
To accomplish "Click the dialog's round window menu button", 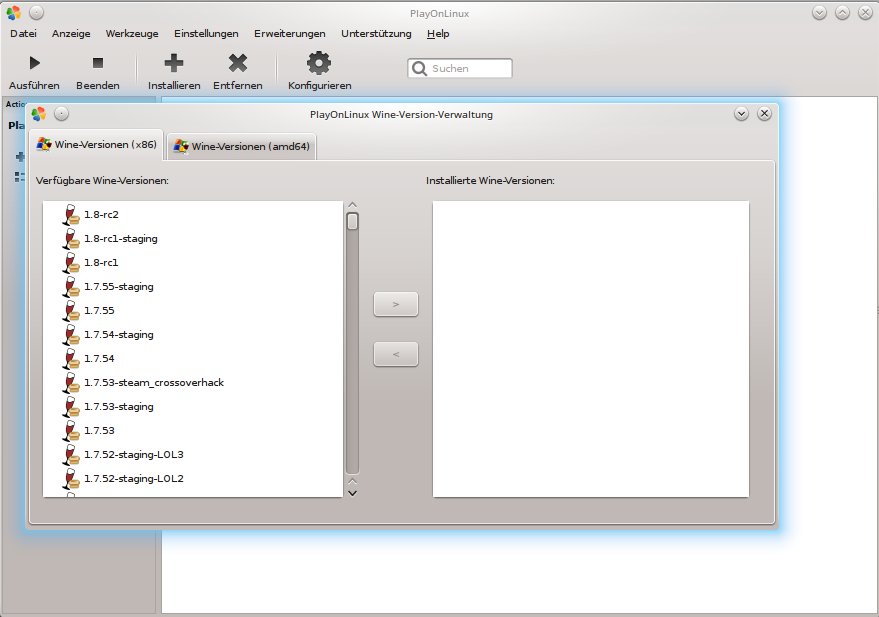I will pyautogui.click(x=62, y=114).
